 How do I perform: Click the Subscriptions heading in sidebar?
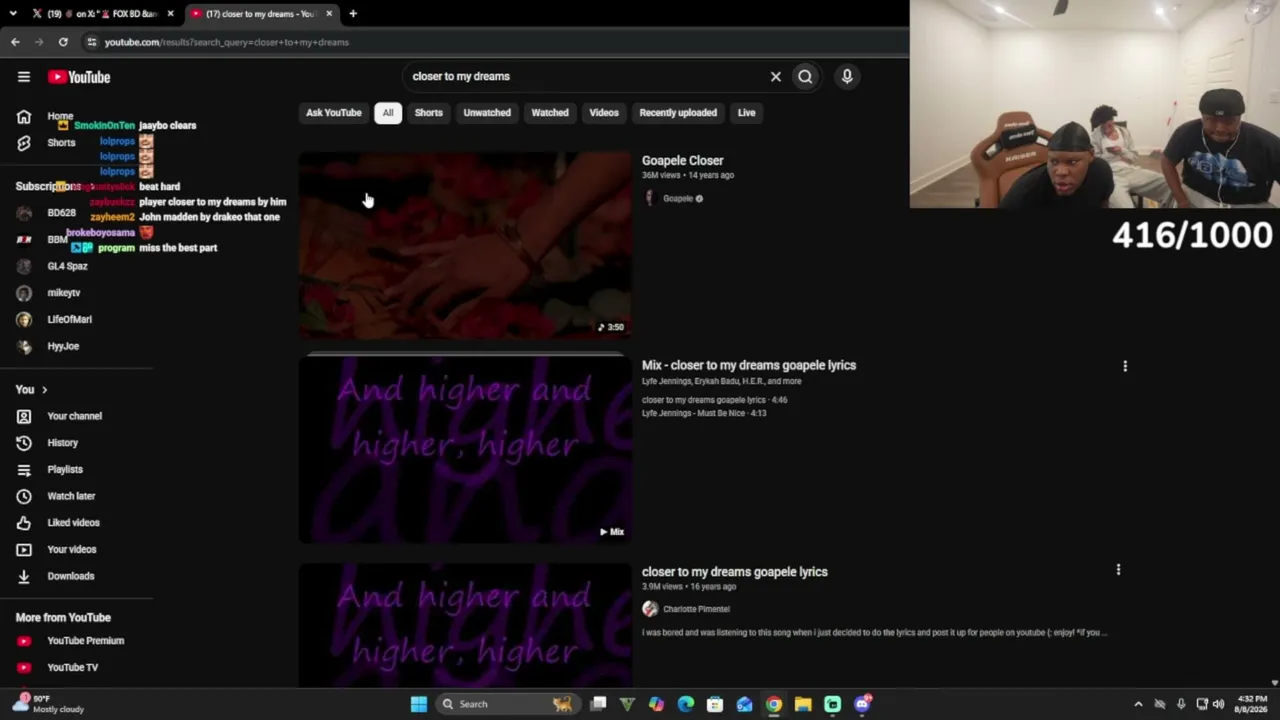click(x=48, y=187)
